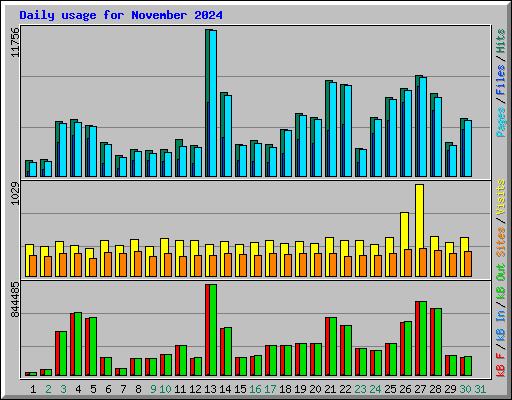
Task: Select day 3 on the x-axis
Action: click(x=63, y=389)
